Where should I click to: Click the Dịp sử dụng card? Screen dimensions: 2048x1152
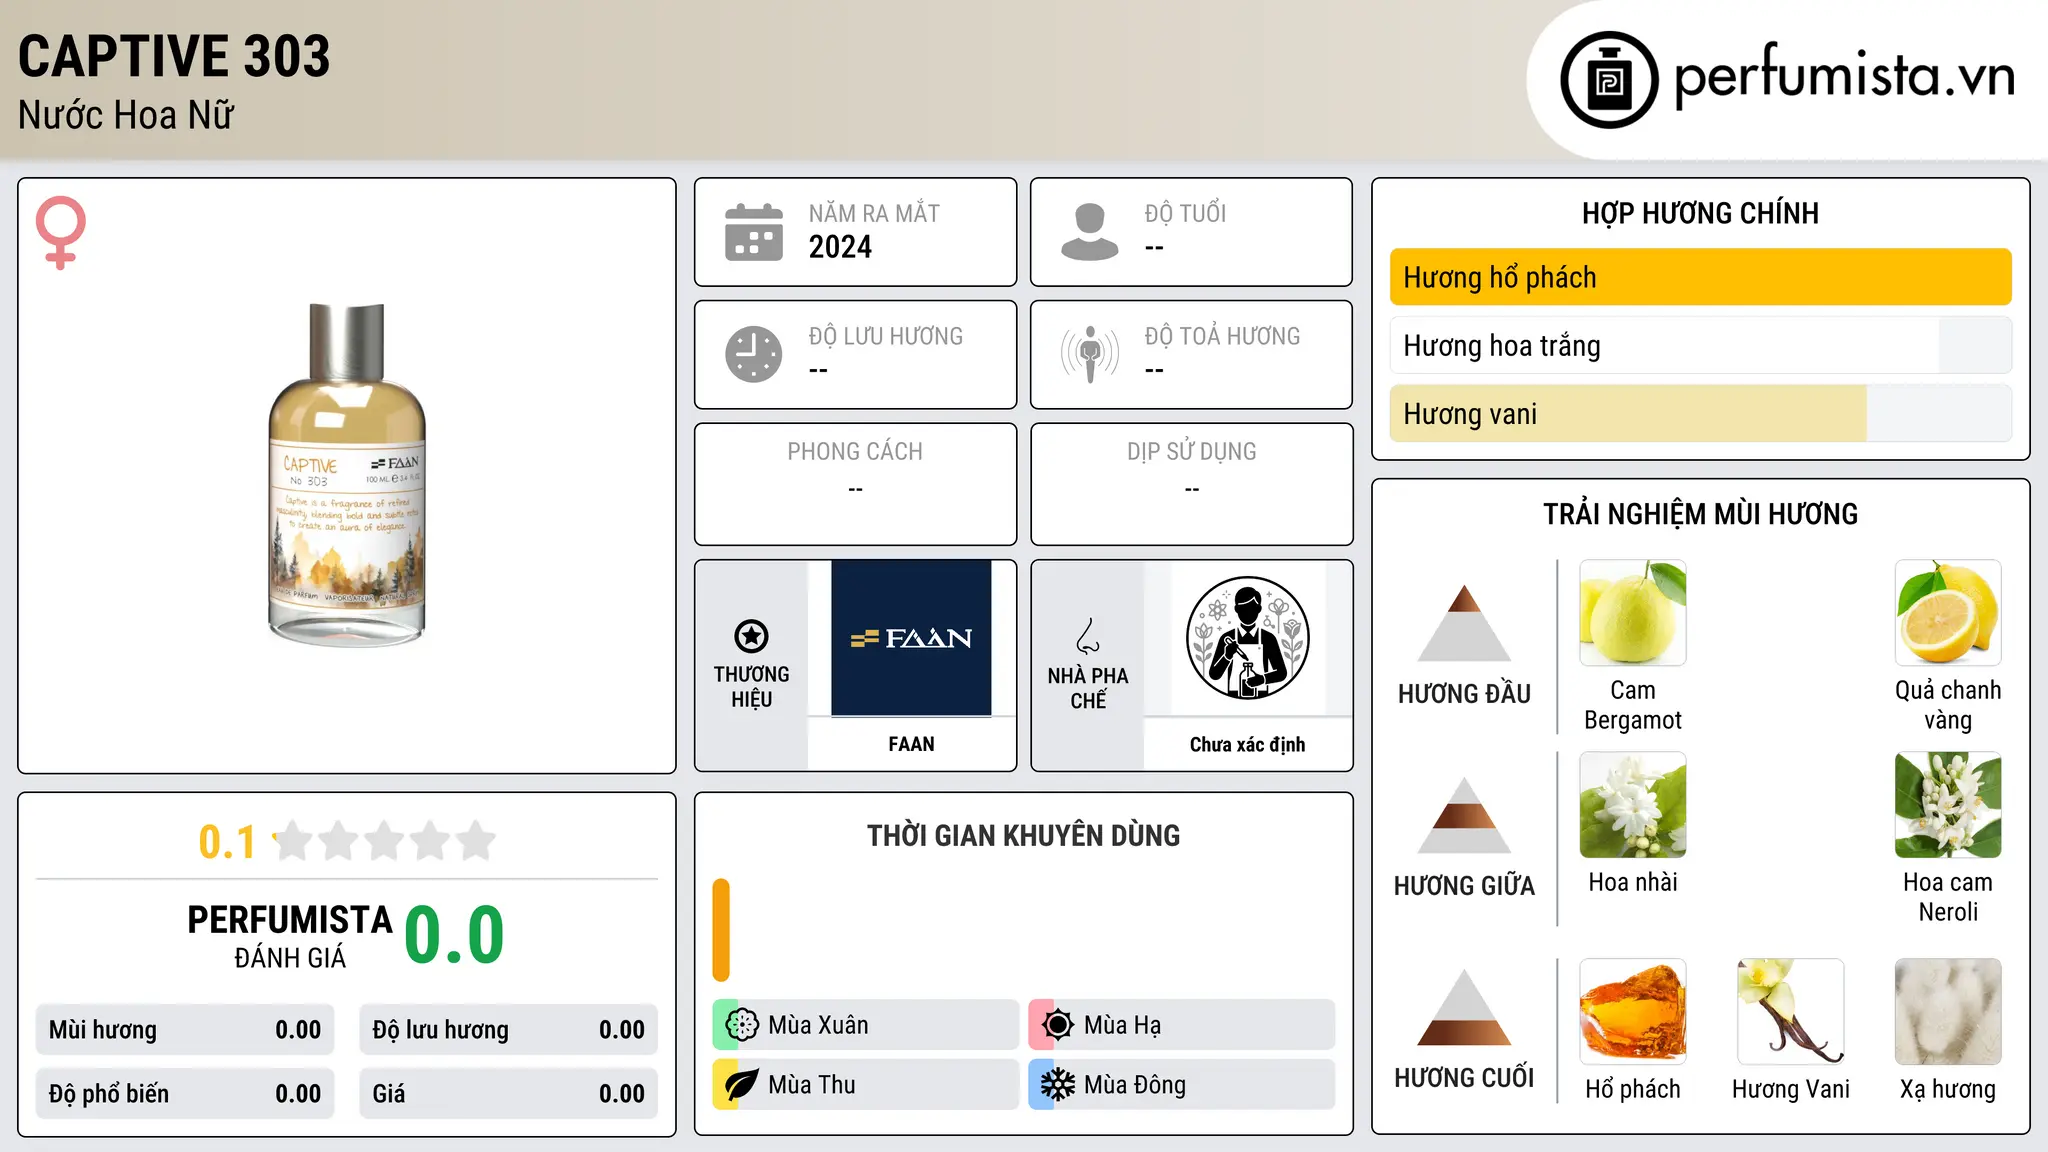[1191, 484]
